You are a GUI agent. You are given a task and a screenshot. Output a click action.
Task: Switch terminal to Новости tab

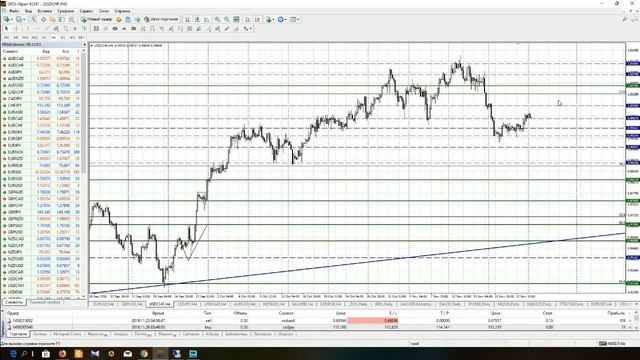(x=98, y=334)
